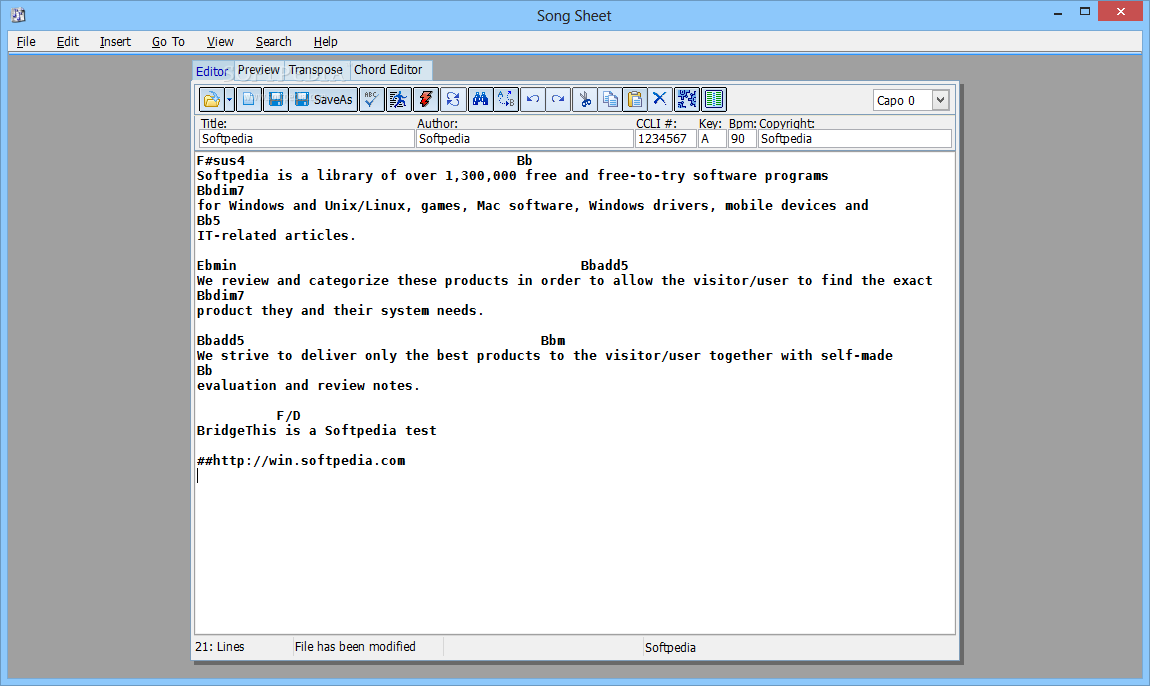1150x686 pixels.
Task: Click the ##http://win.softpedia.com line
Action: pyautogui.click(x=301, y=461)
